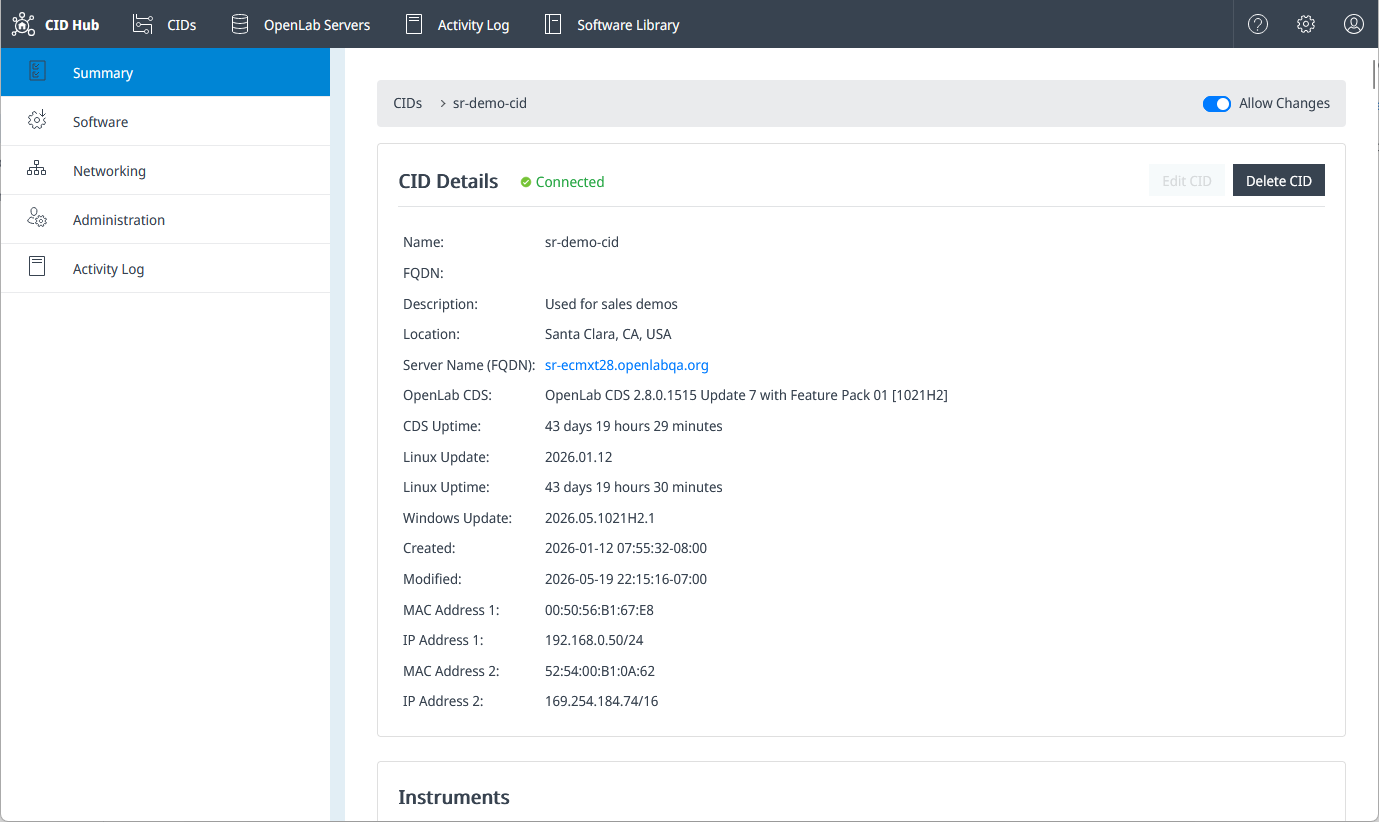This screenshot has height=822, width=1379.
Task: Click Windows Update value 2026.05.1021H2.1
Action: pyautogui.click(x=600, y=518)
